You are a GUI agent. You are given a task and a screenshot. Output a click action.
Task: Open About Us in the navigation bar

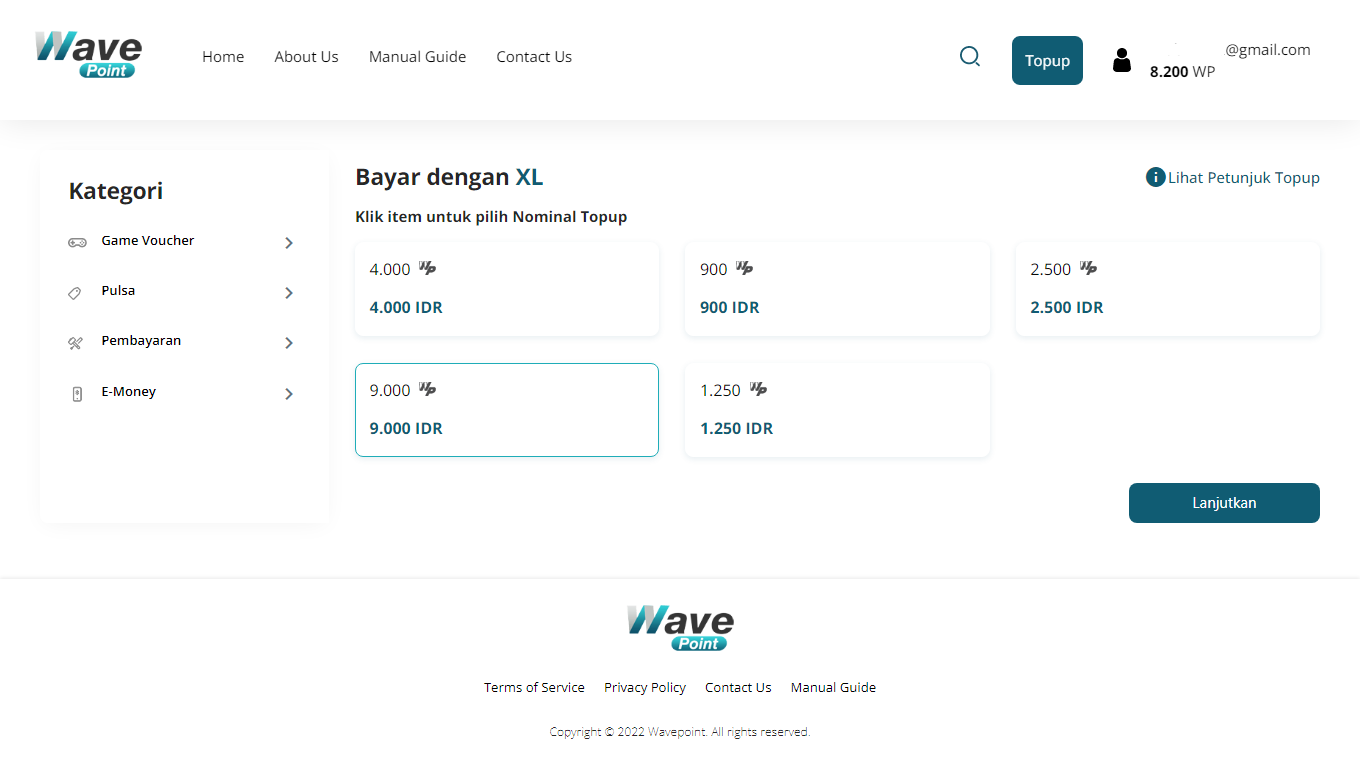(306, 57)
